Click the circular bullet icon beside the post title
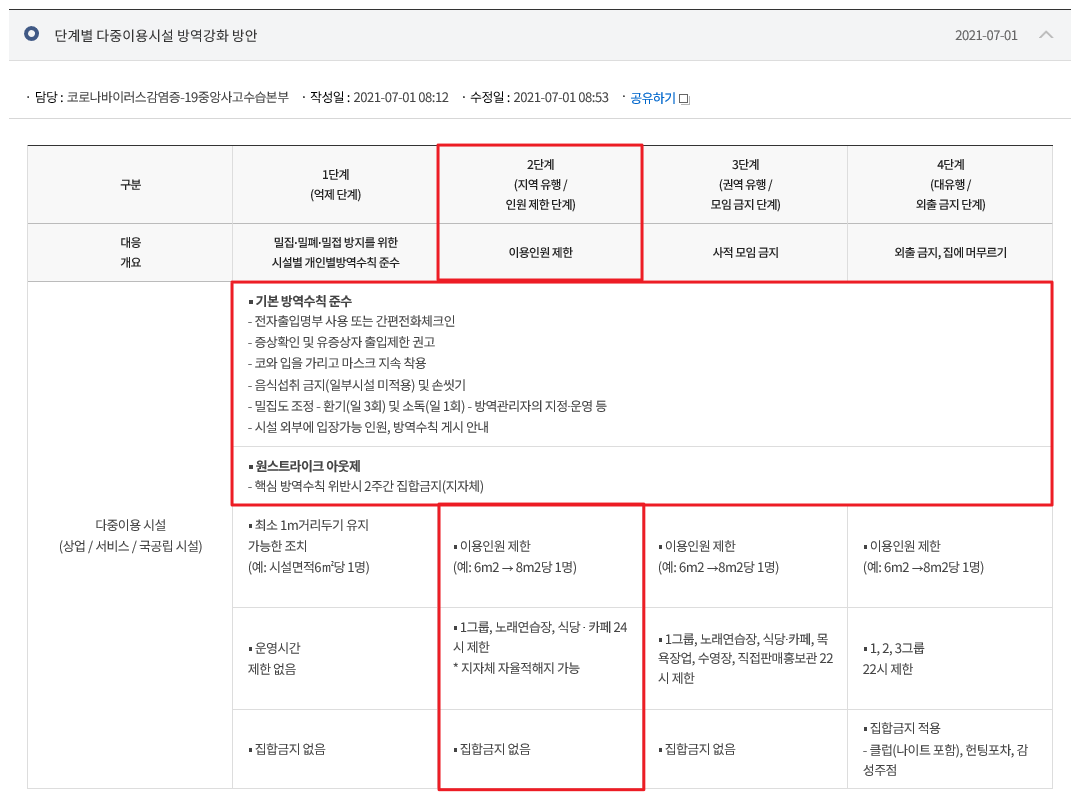Image resolution: width=1077 pixels, height=799 pixels. click(31, 35)
